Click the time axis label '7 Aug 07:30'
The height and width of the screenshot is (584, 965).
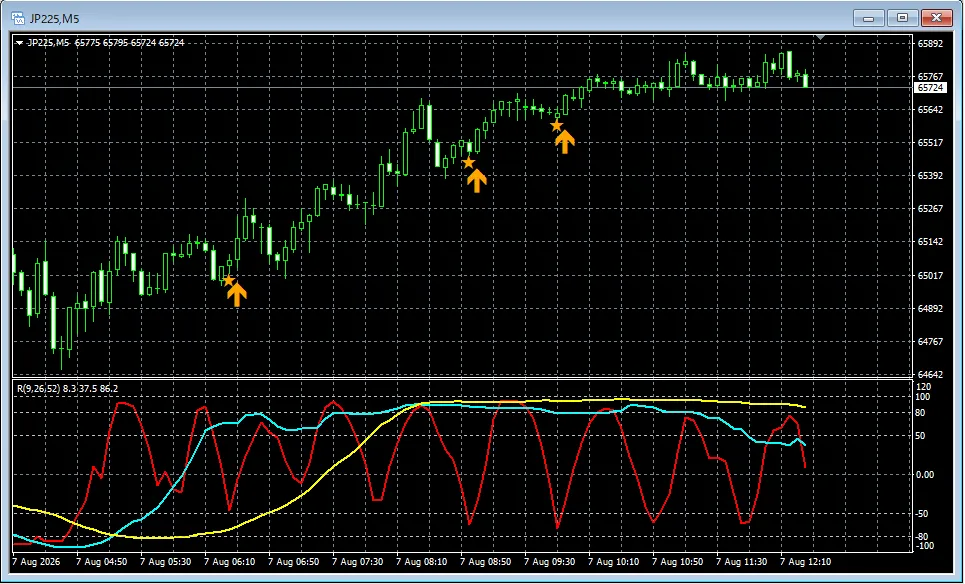(358, 562)
